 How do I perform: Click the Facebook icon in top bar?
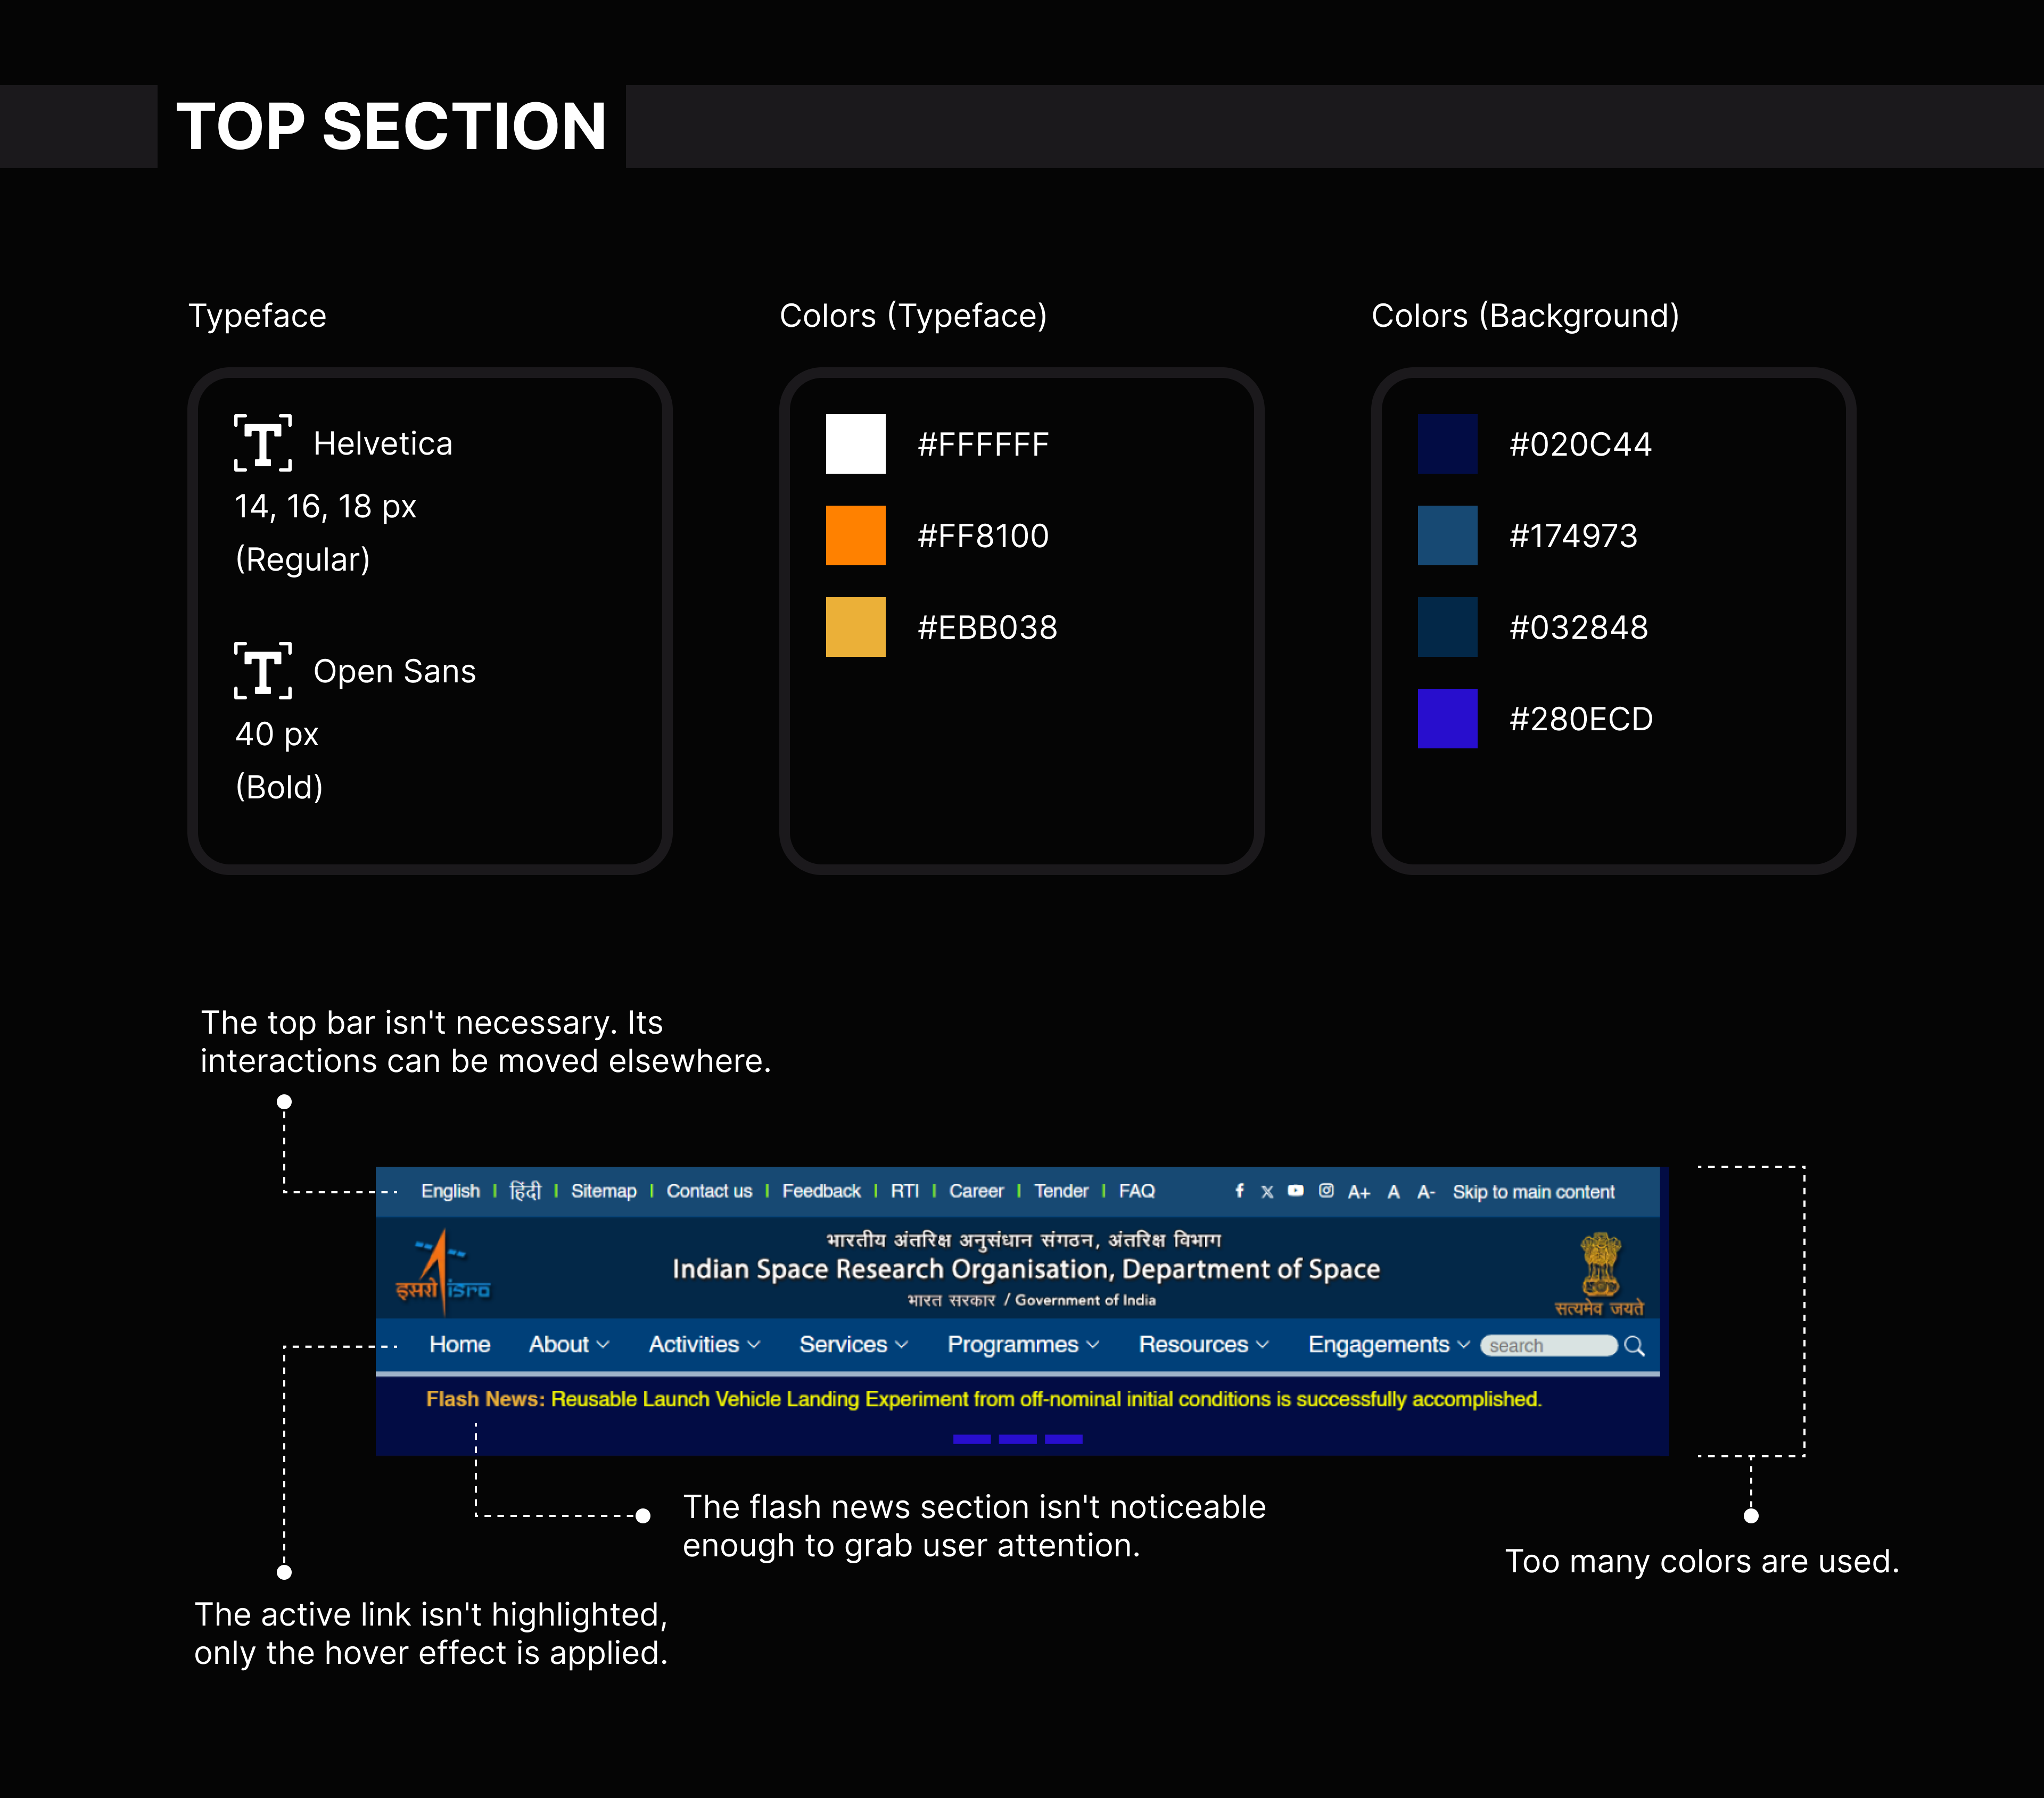point(1239,1190)
